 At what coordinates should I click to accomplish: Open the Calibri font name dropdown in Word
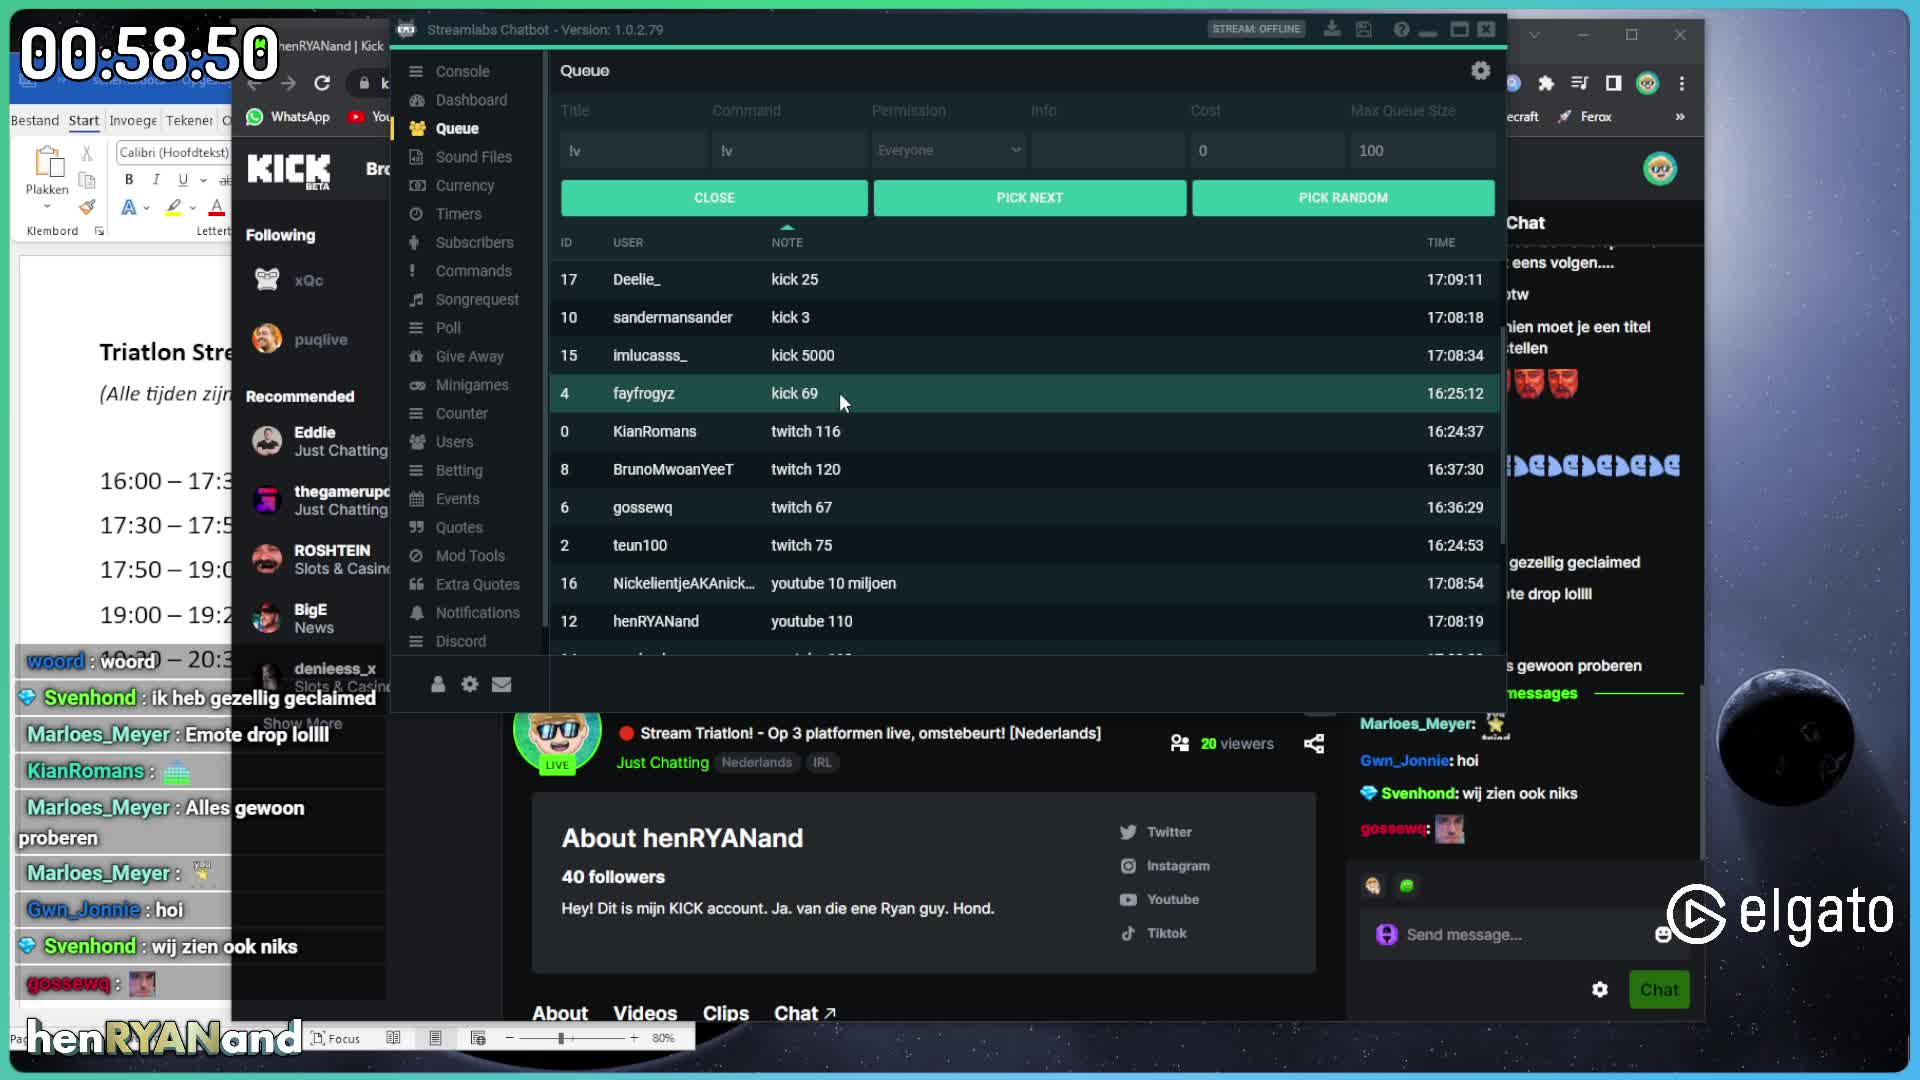coord(173,152)
